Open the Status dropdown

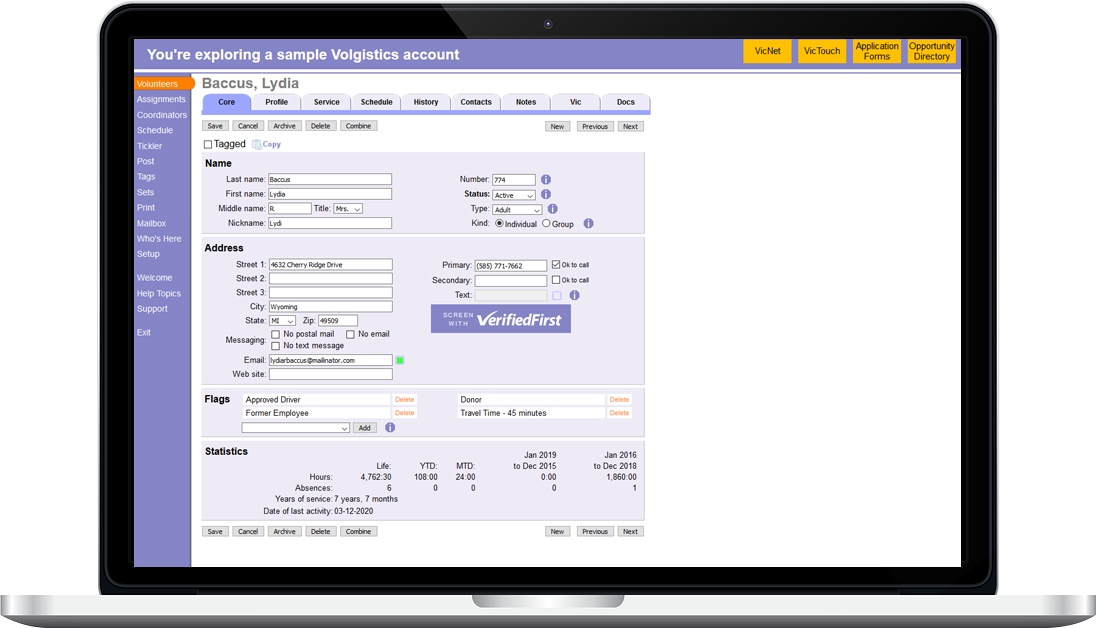(514, 195)
